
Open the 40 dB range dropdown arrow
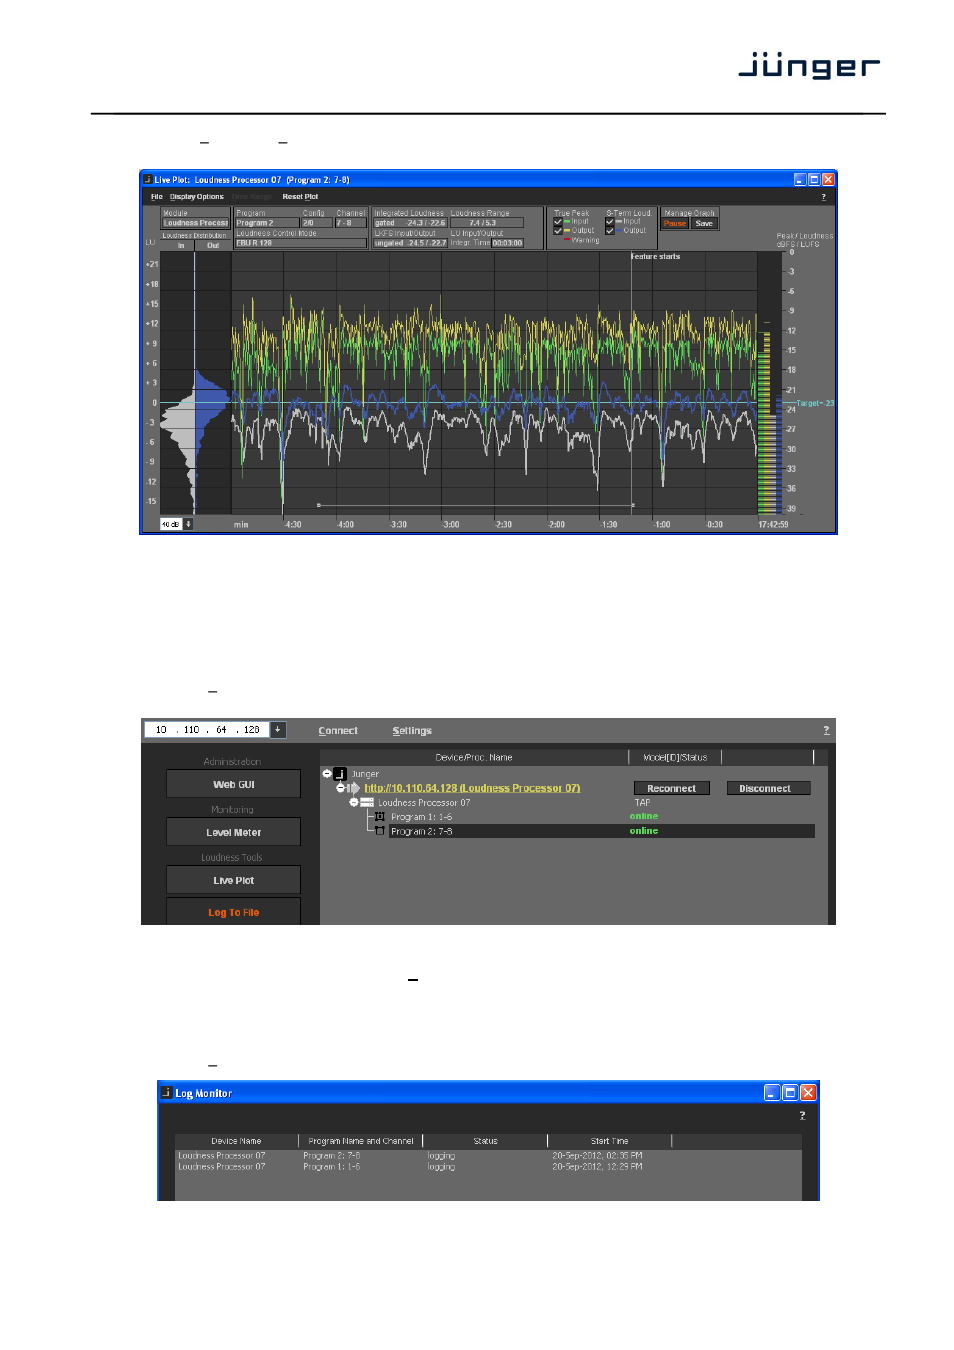(x=188, y=524)
